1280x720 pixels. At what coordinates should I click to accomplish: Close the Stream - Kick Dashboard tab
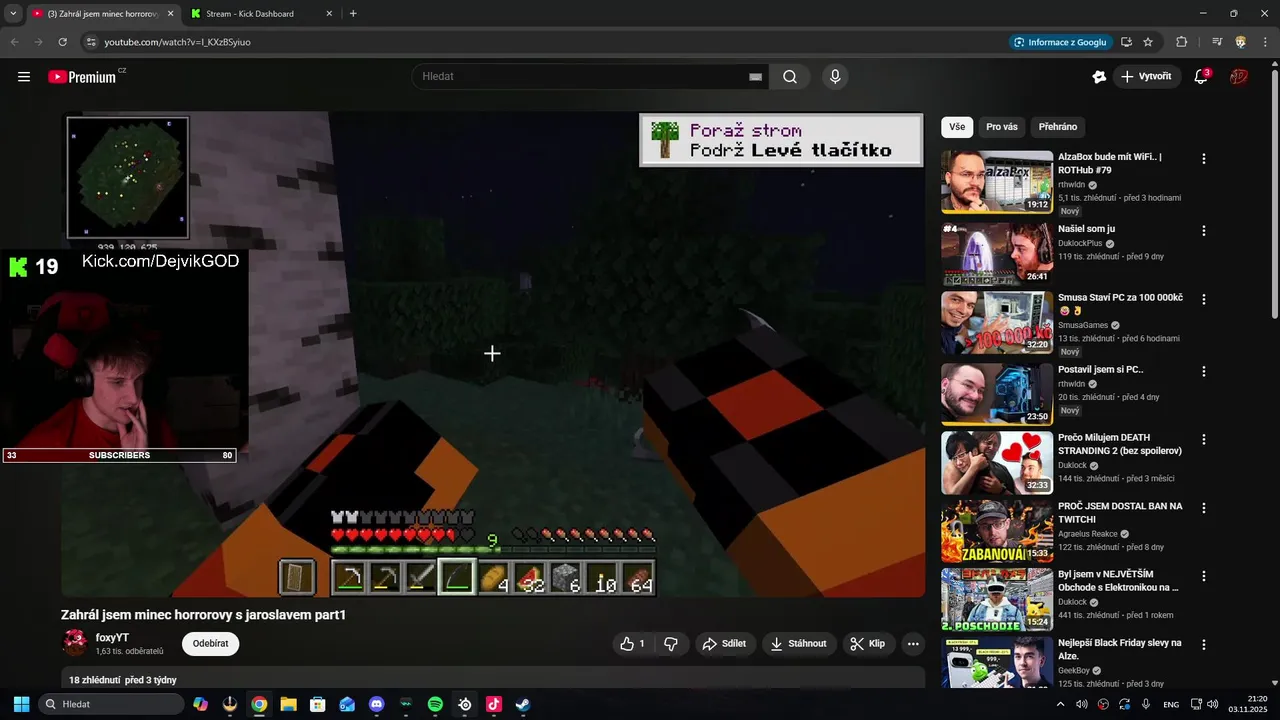(330, 14)
